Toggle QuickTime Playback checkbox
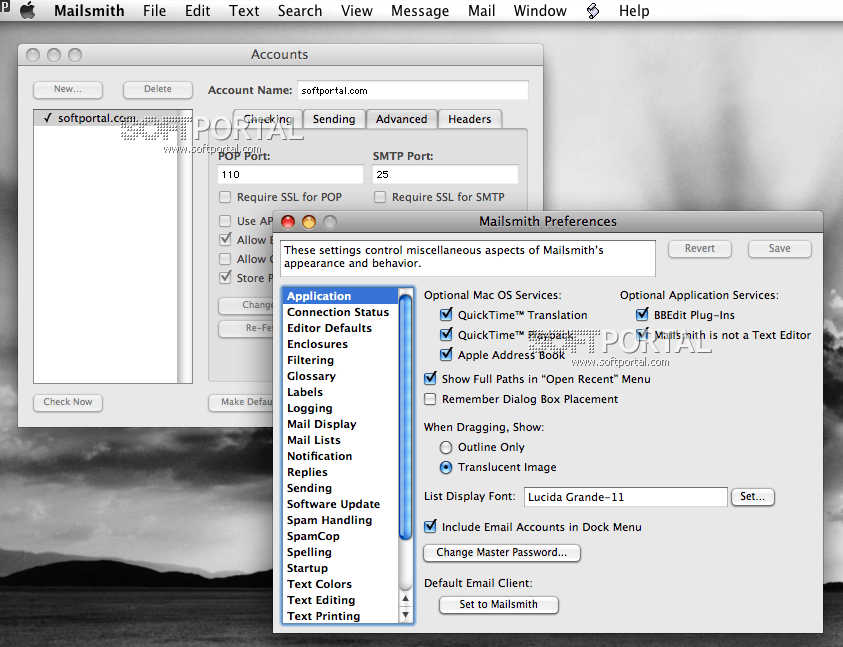The width and height of the screenshot is (843, 647). (446, 335)
